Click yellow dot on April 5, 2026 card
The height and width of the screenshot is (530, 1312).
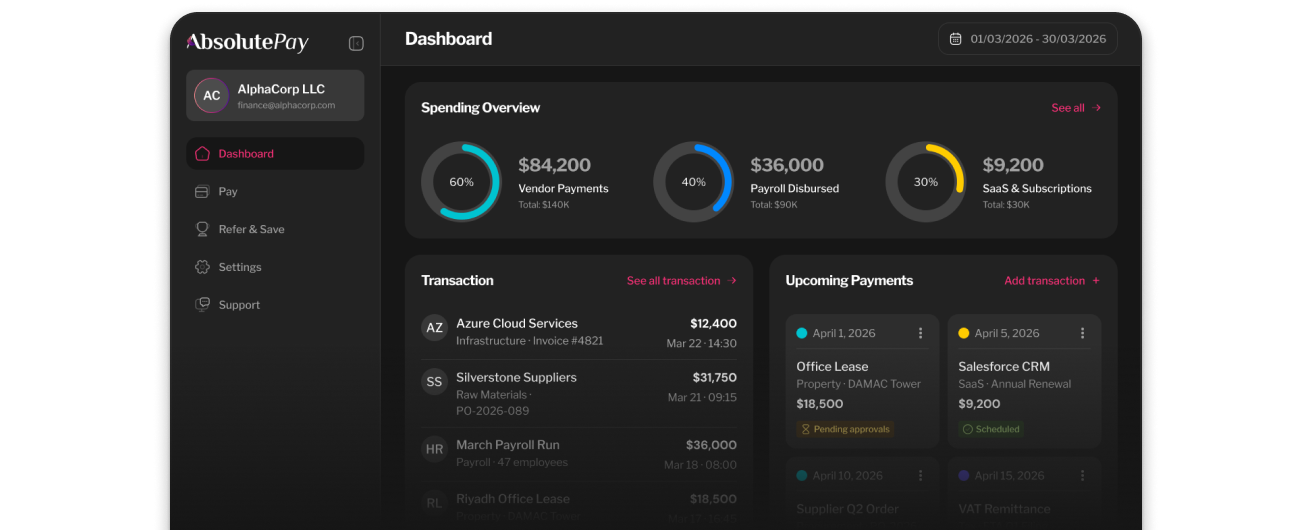(x=964, y=333)
